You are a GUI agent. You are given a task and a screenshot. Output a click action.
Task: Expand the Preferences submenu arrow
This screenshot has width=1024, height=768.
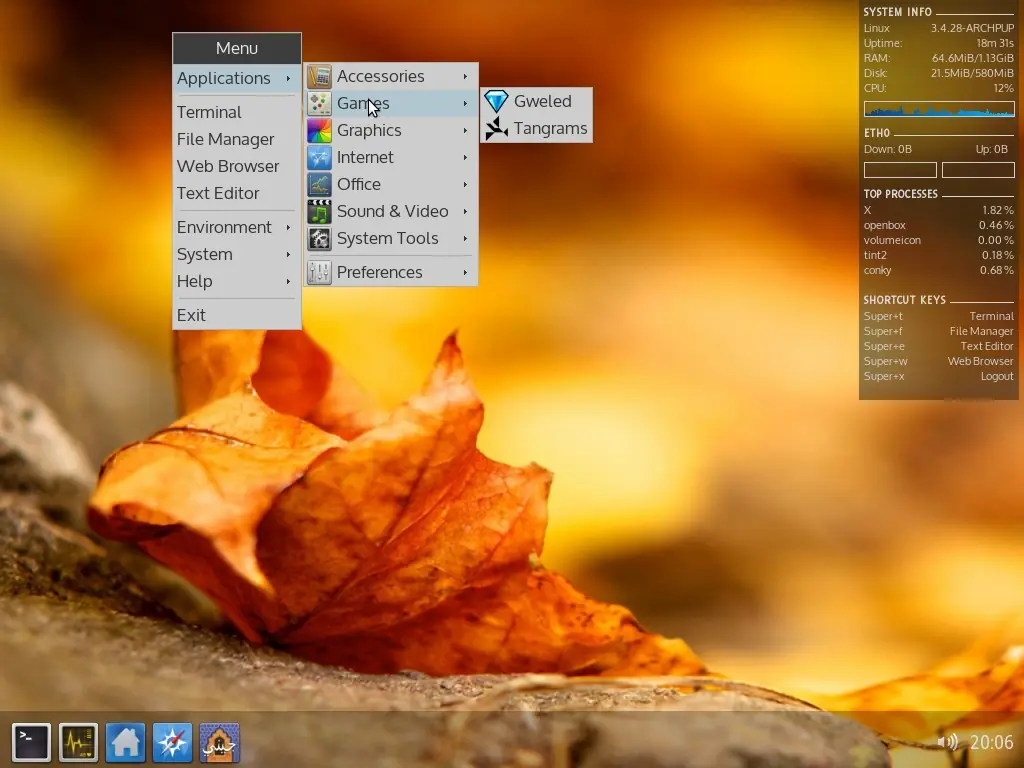coord(465,272)
